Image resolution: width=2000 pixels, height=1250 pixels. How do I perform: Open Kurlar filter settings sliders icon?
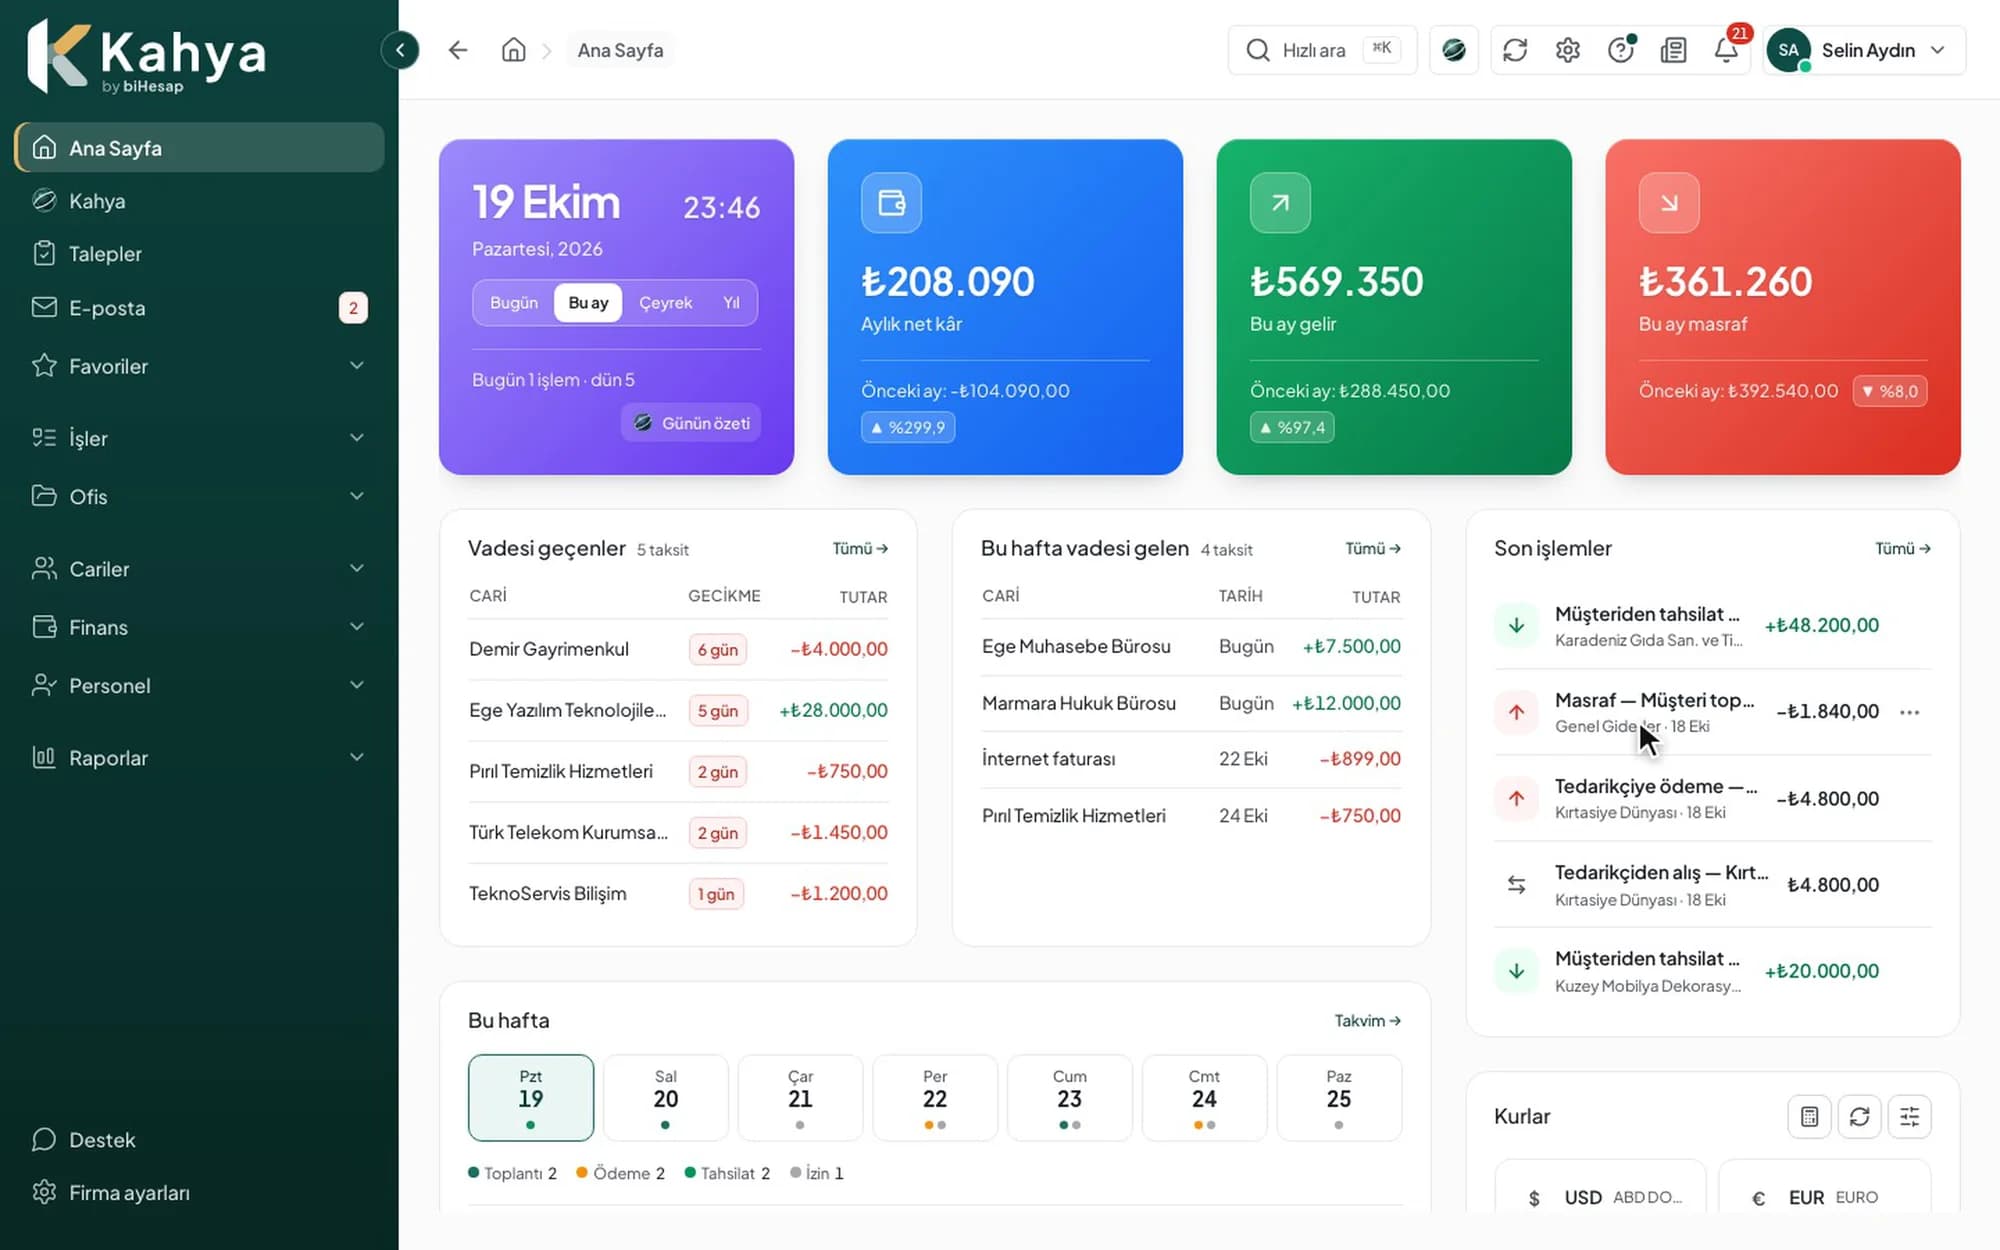point(1909,1116)
